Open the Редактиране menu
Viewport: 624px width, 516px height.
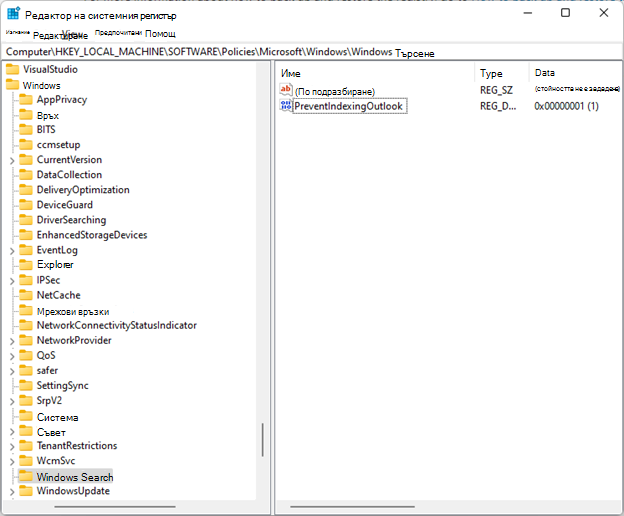tap(60, 35)
